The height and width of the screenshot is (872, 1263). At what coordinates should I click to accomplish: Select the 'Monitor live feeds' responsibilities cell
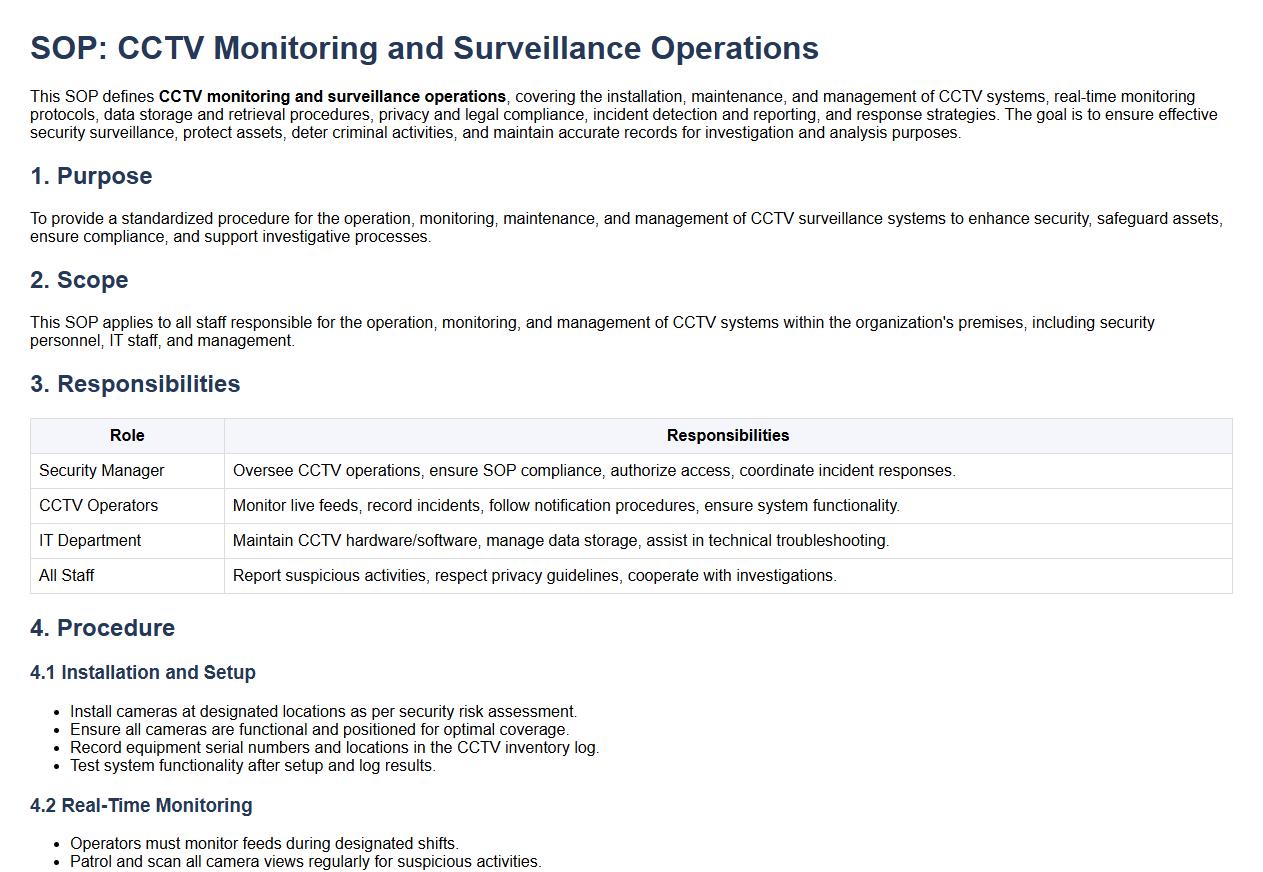[566, 506]
